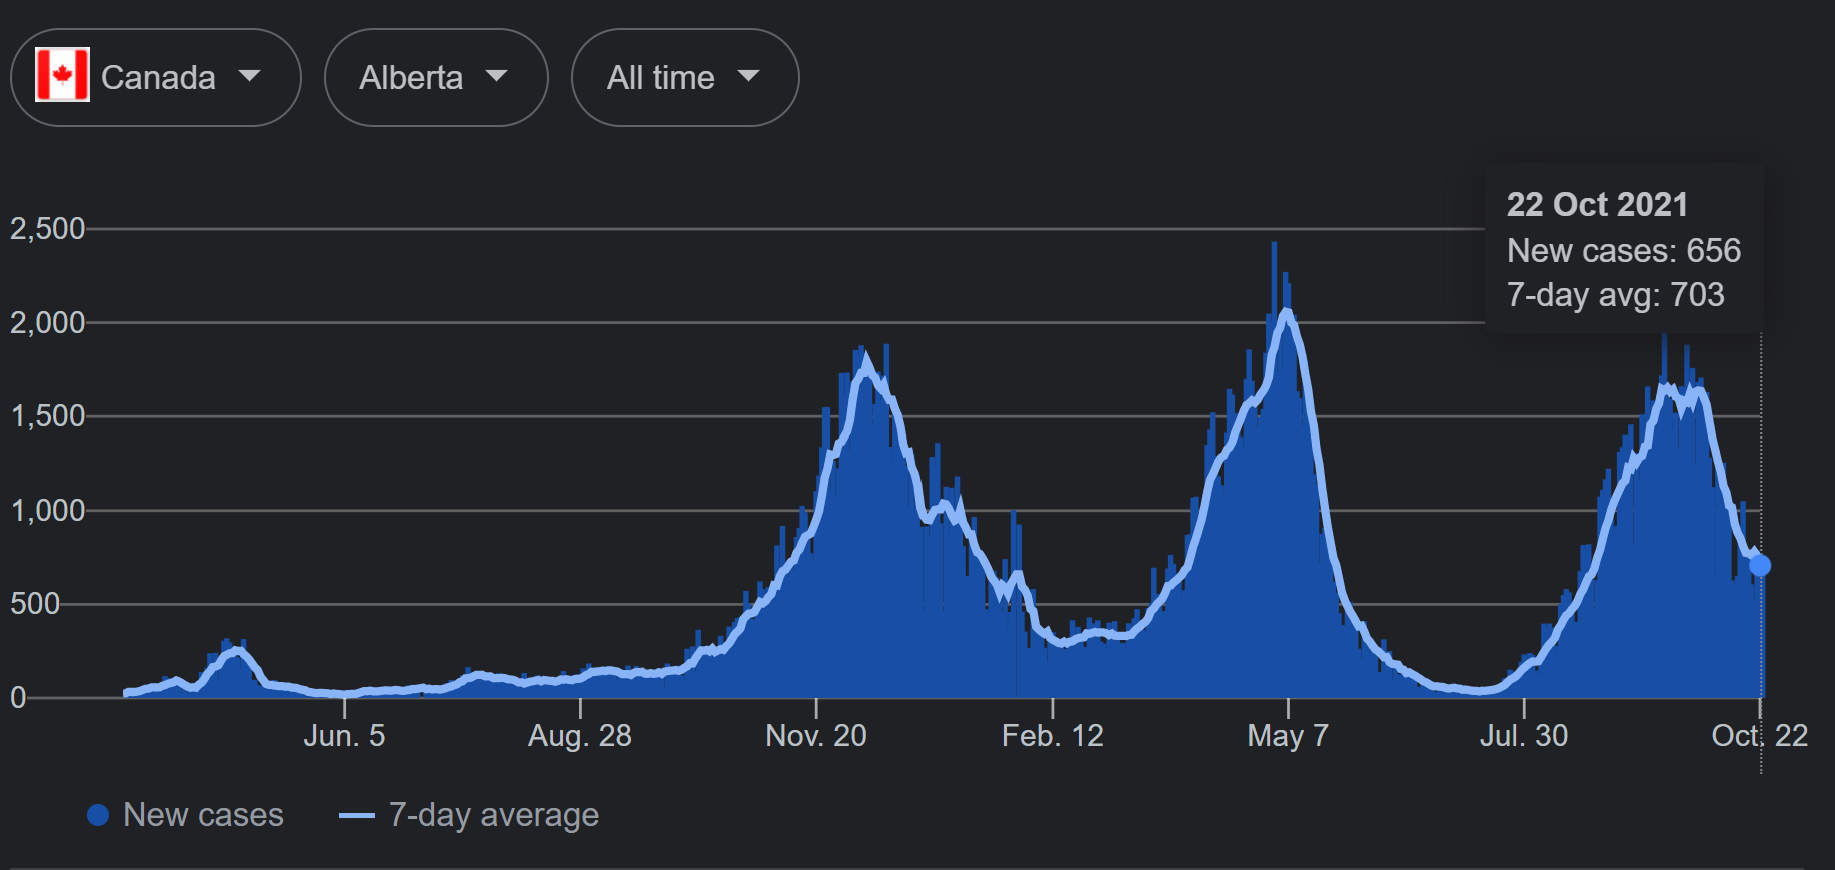
Task: Click the Feb. 12 axis label
Action: [1053, 736]
